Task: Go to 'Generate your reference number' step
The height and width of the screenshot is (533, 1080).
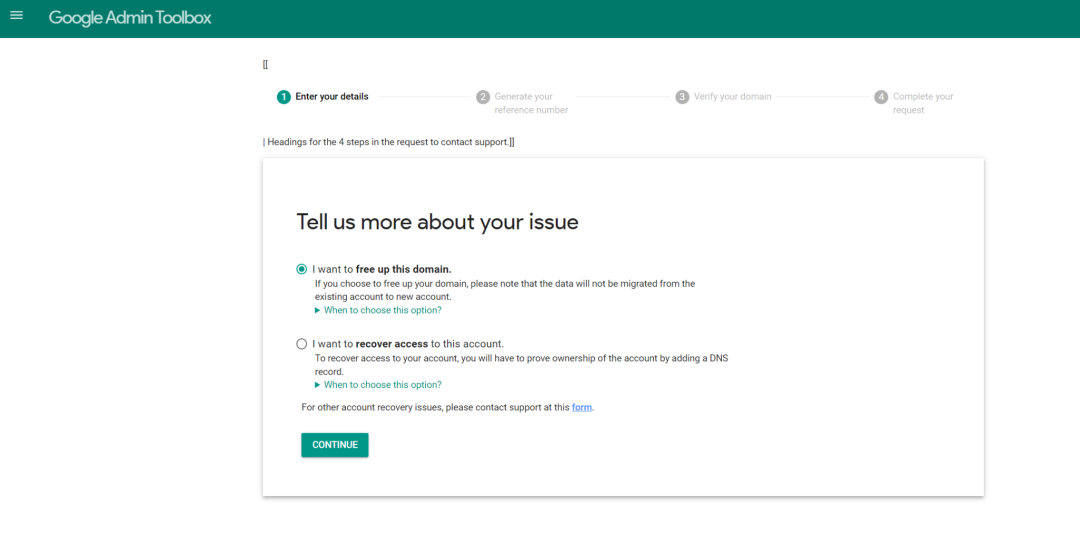Action: click(530, 103)
